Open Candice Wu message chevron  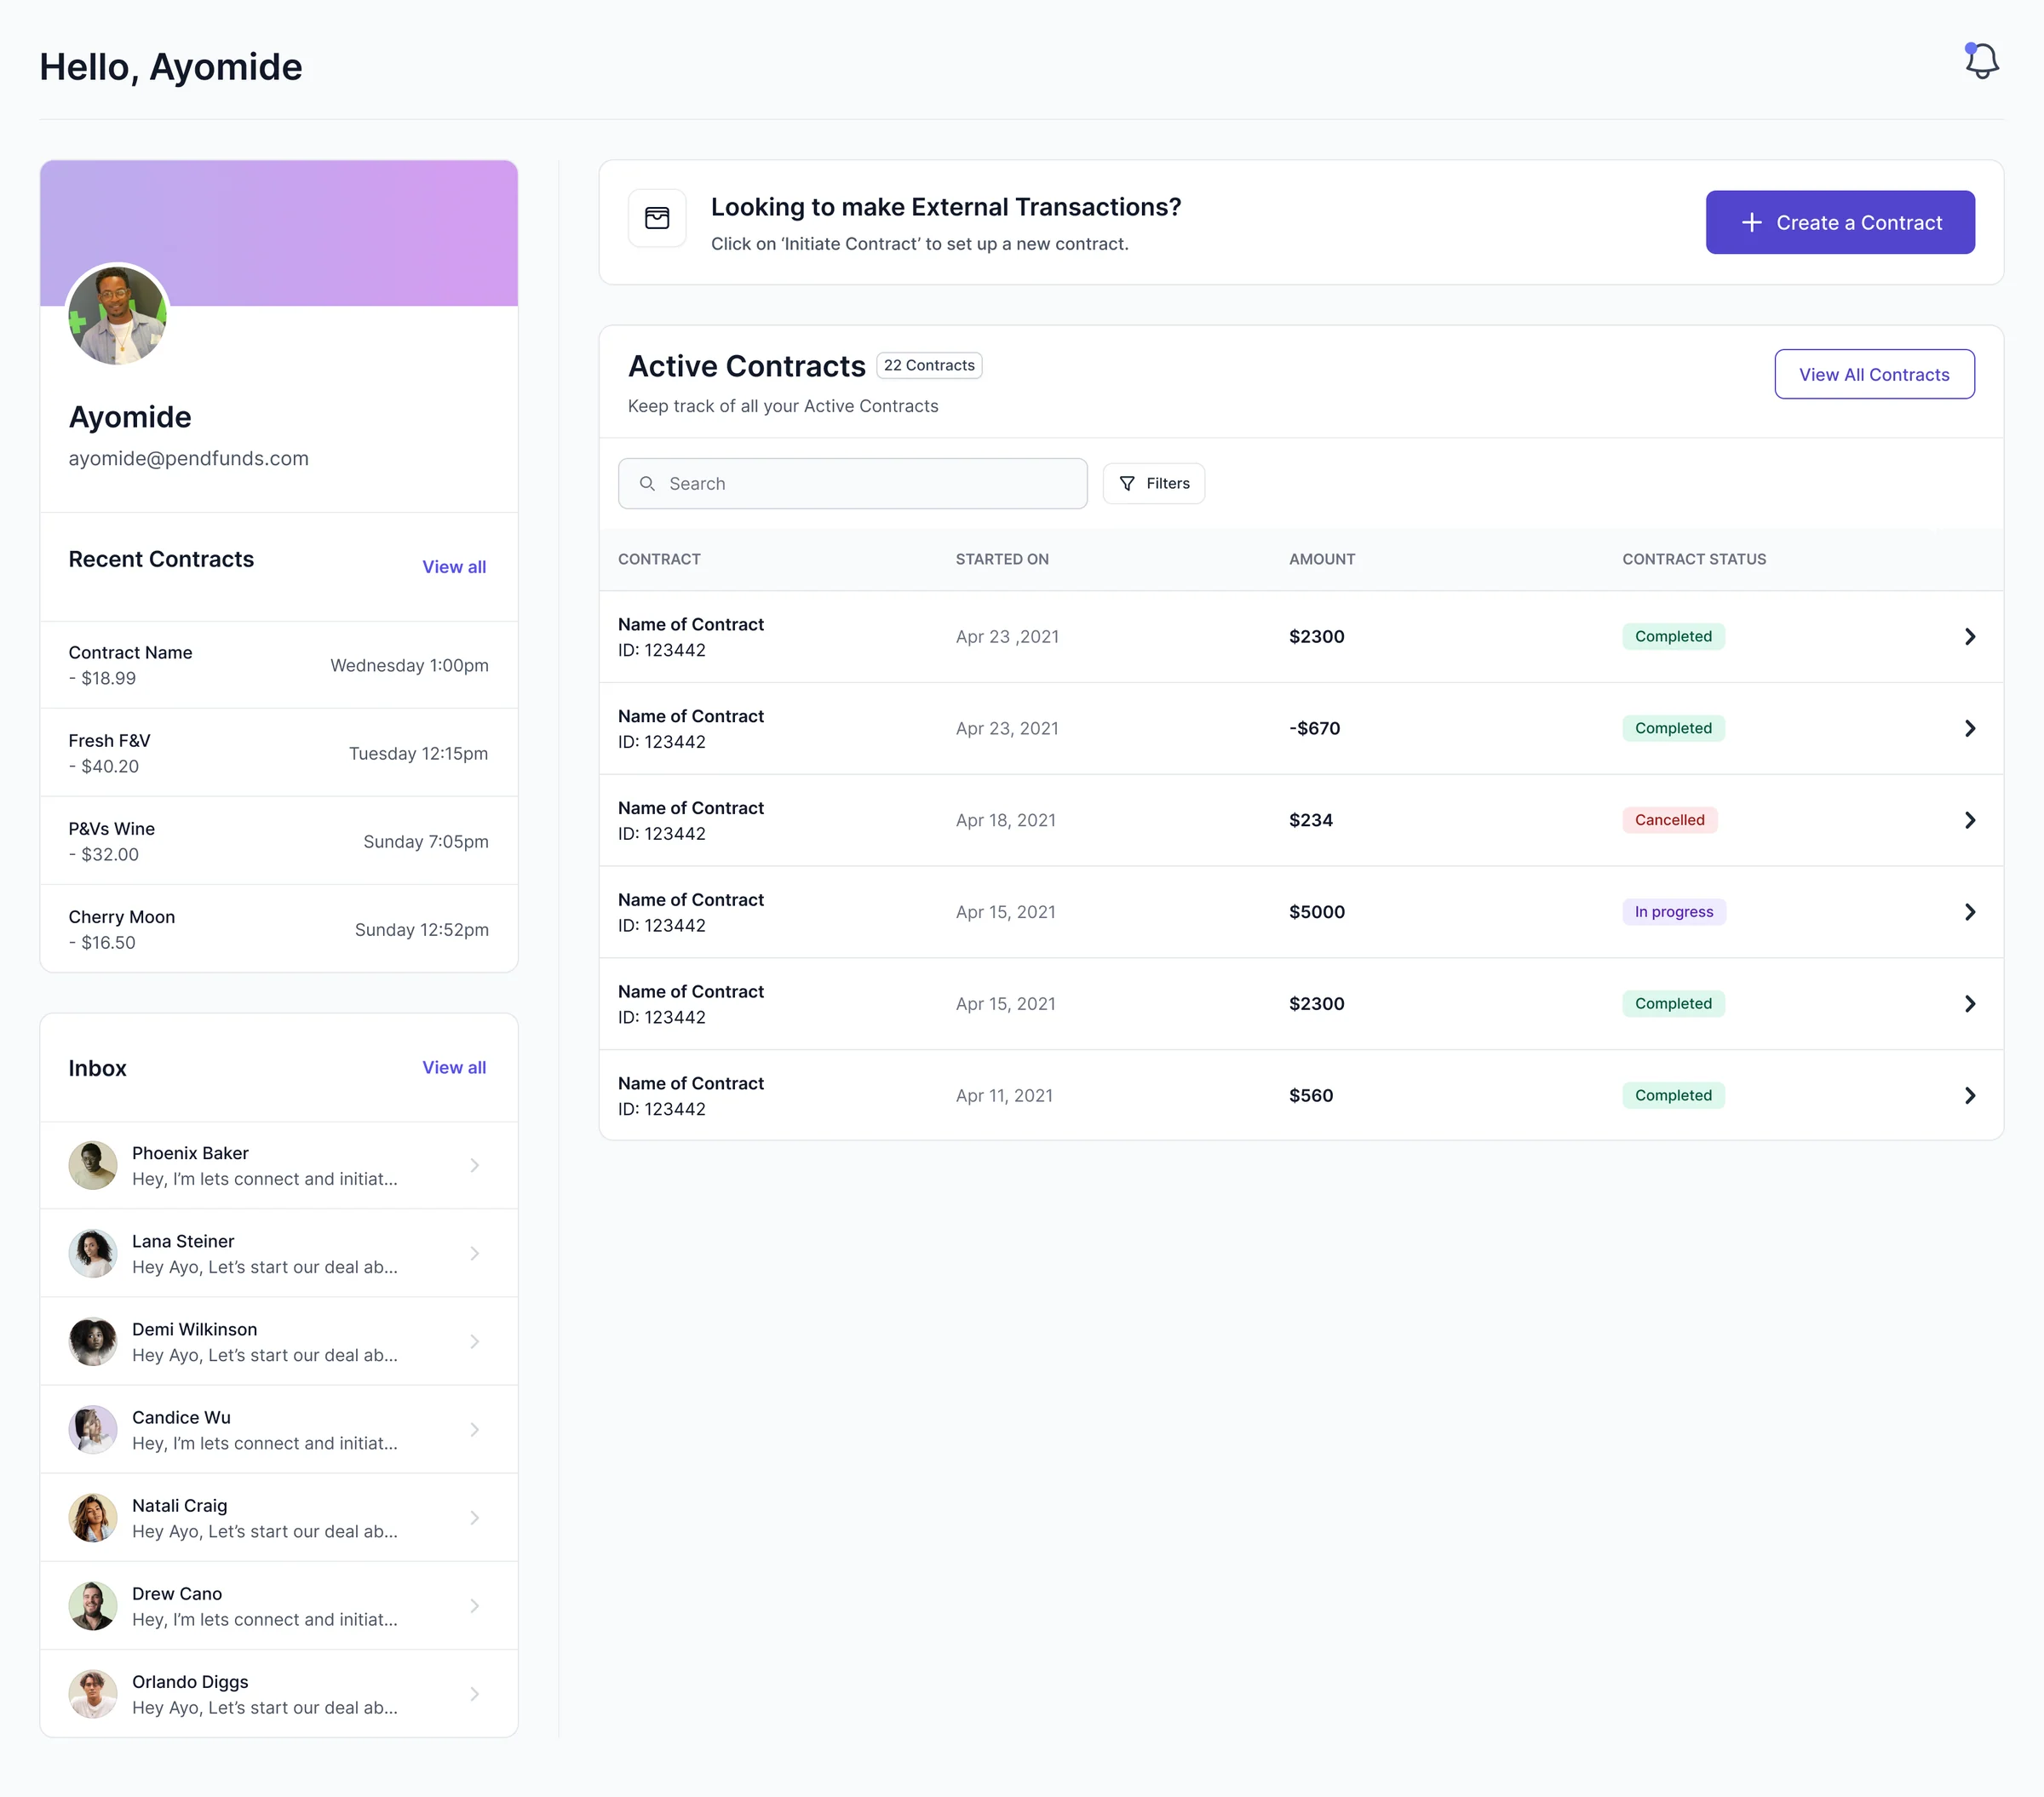click(475, 1430)
